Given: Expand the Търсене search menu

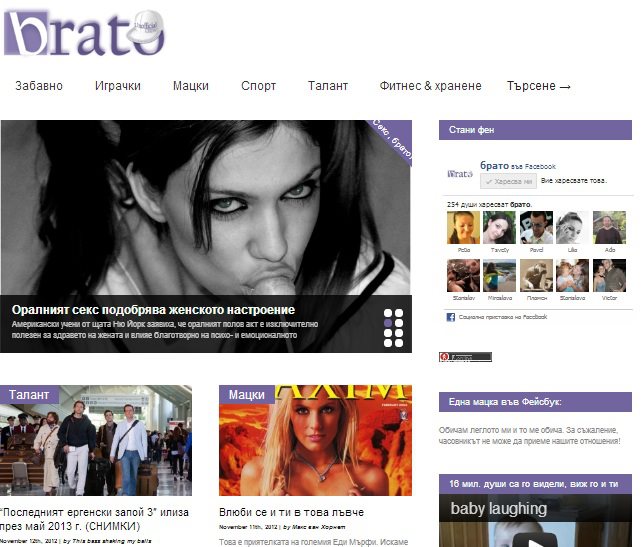Looking at the screenshot, I should pos(538,86).
